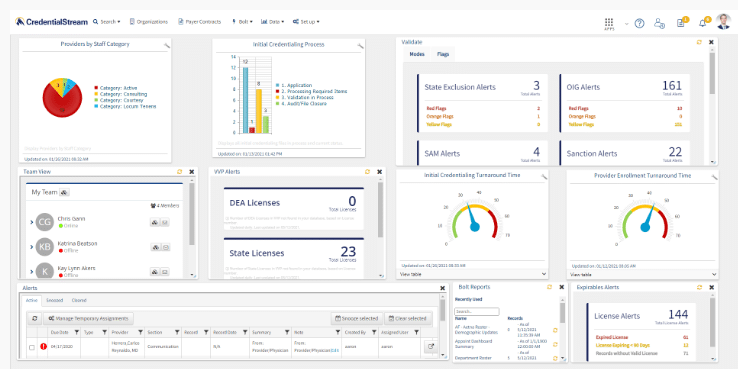Open the notifications bell icon
The height and width of the screenshot is (369, 738).
tap(702, 23)
